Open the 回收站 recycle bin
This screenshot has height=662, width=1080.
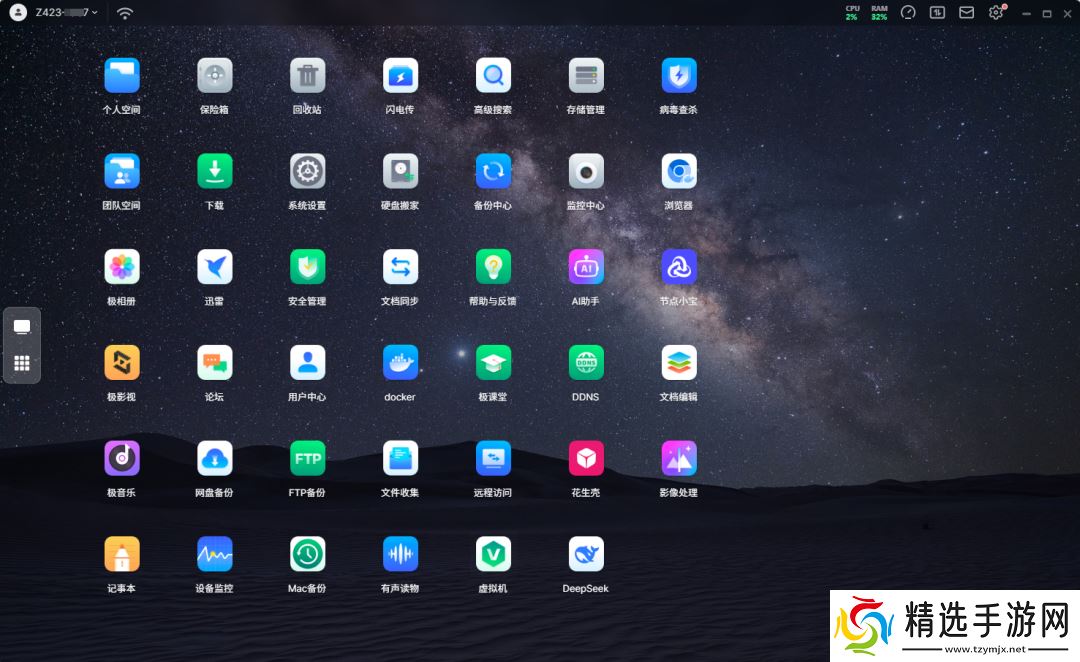(307, 76)
